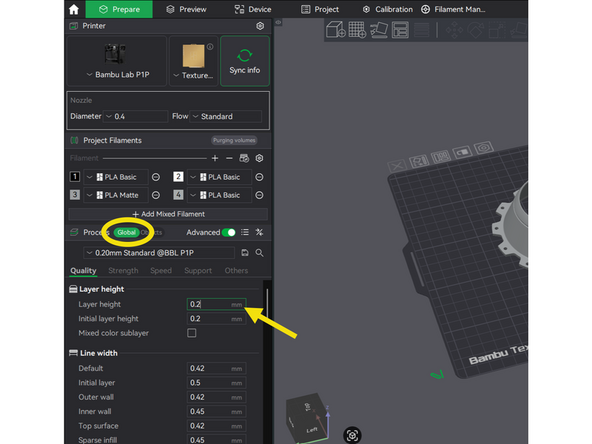Select Global process mode
Screen dimensions: 592x444
click(x=126, y=232)
